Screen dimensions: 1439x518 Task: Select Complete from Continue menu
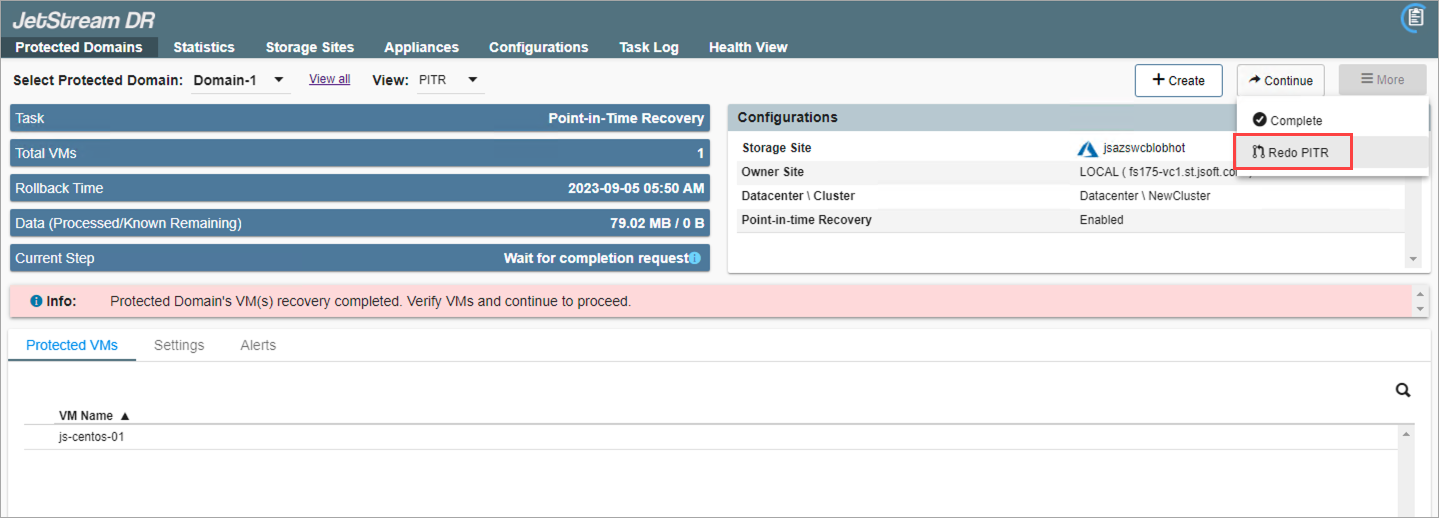(x=1287, y=120)
